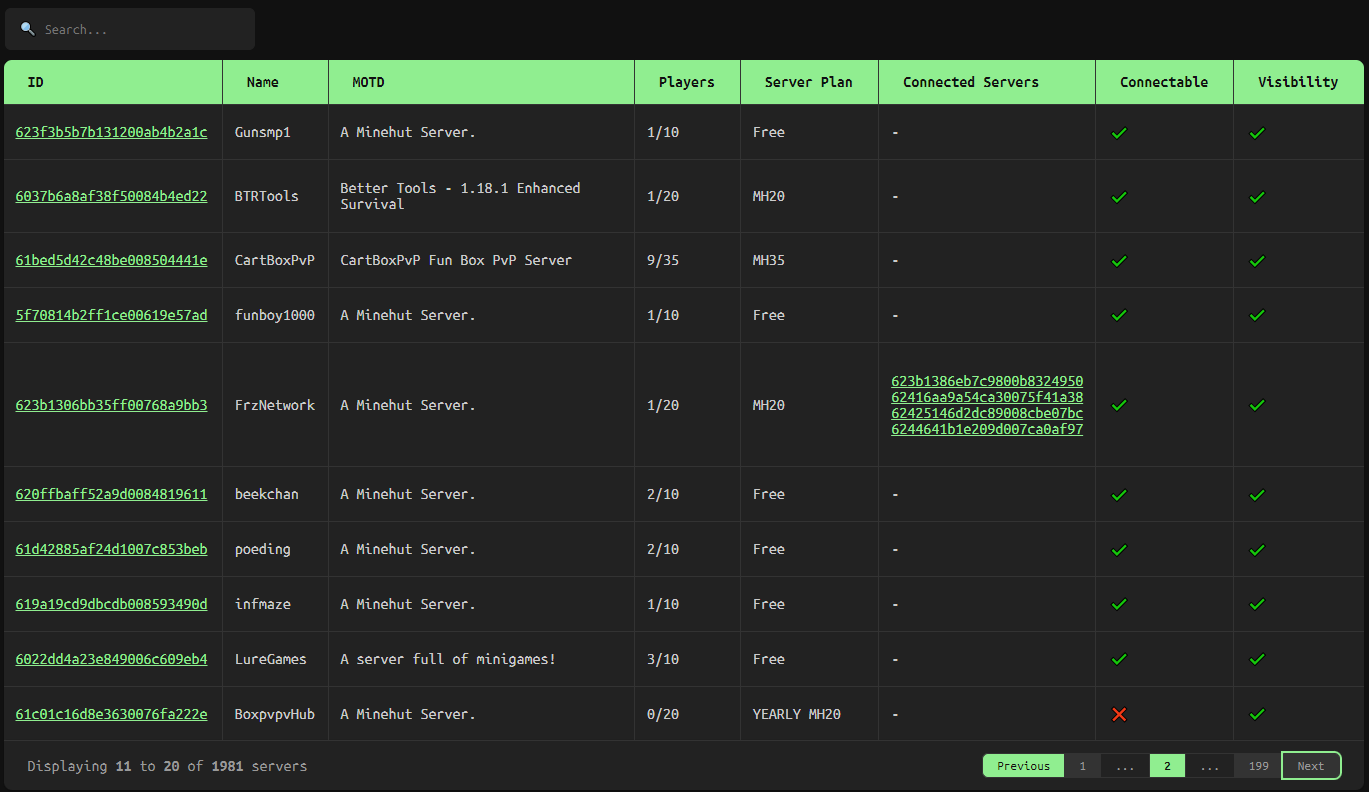The height and width of the screenshot is (792, 1369).
Task: Click the '3/10' players cell
Action: click(x=687, y=659)
